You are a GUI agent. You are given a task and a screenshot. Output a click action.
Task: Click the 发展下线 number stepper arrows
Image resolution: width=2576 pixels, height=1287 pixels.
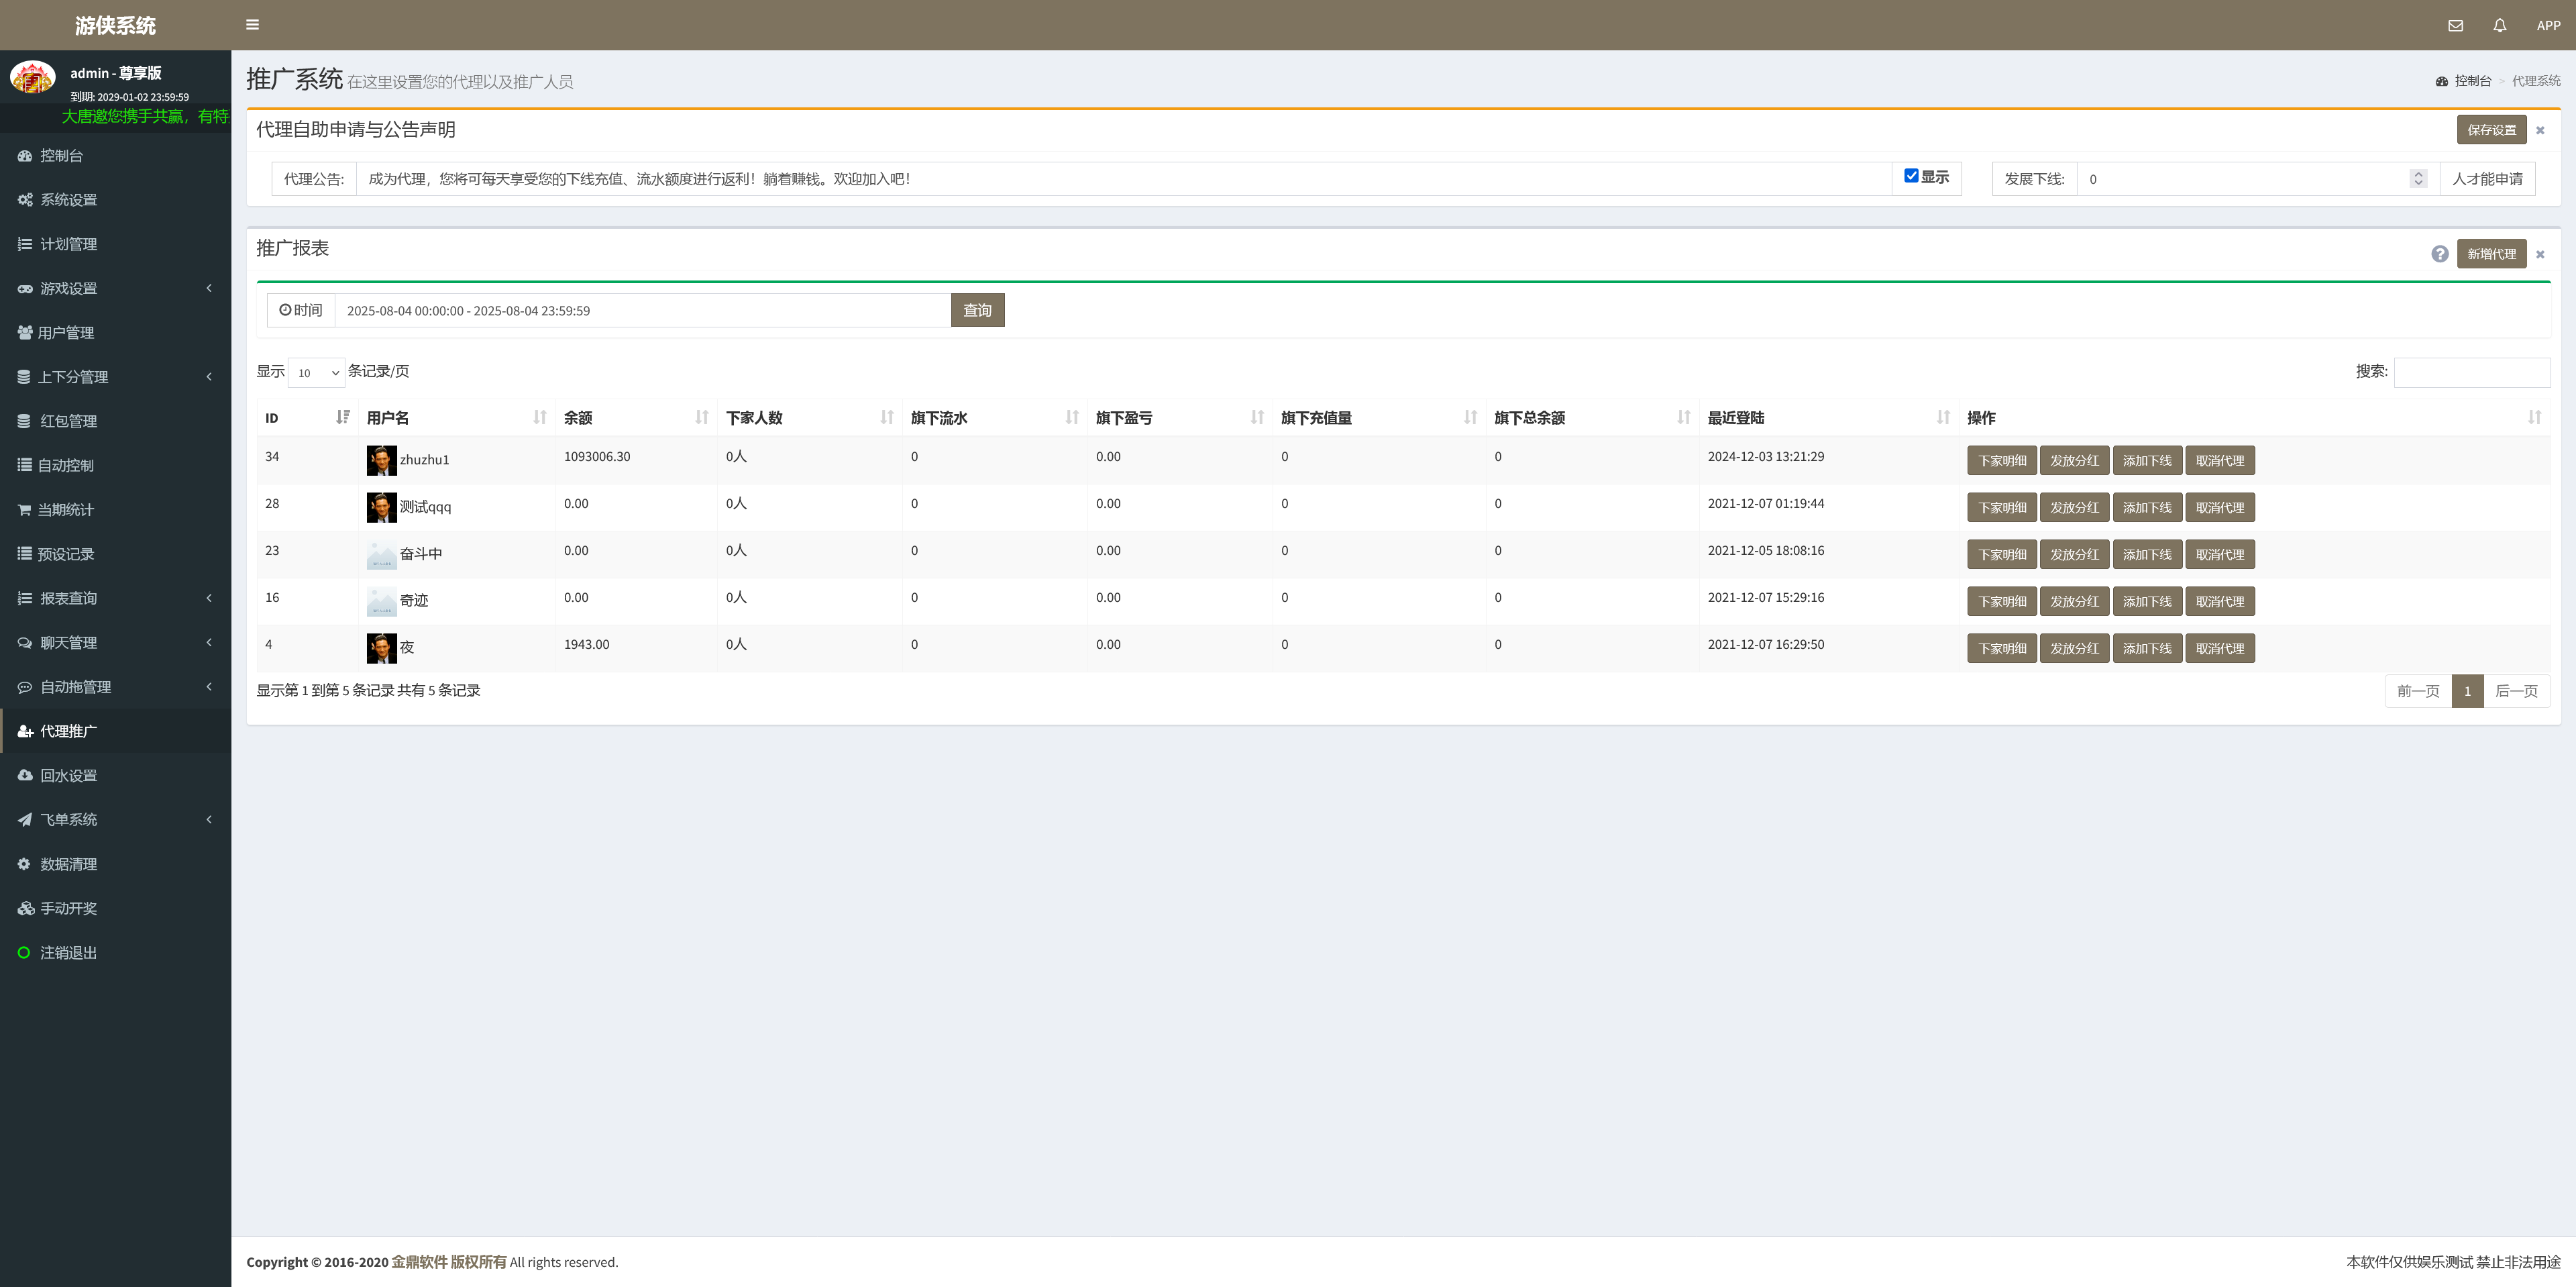[2418, 179]
